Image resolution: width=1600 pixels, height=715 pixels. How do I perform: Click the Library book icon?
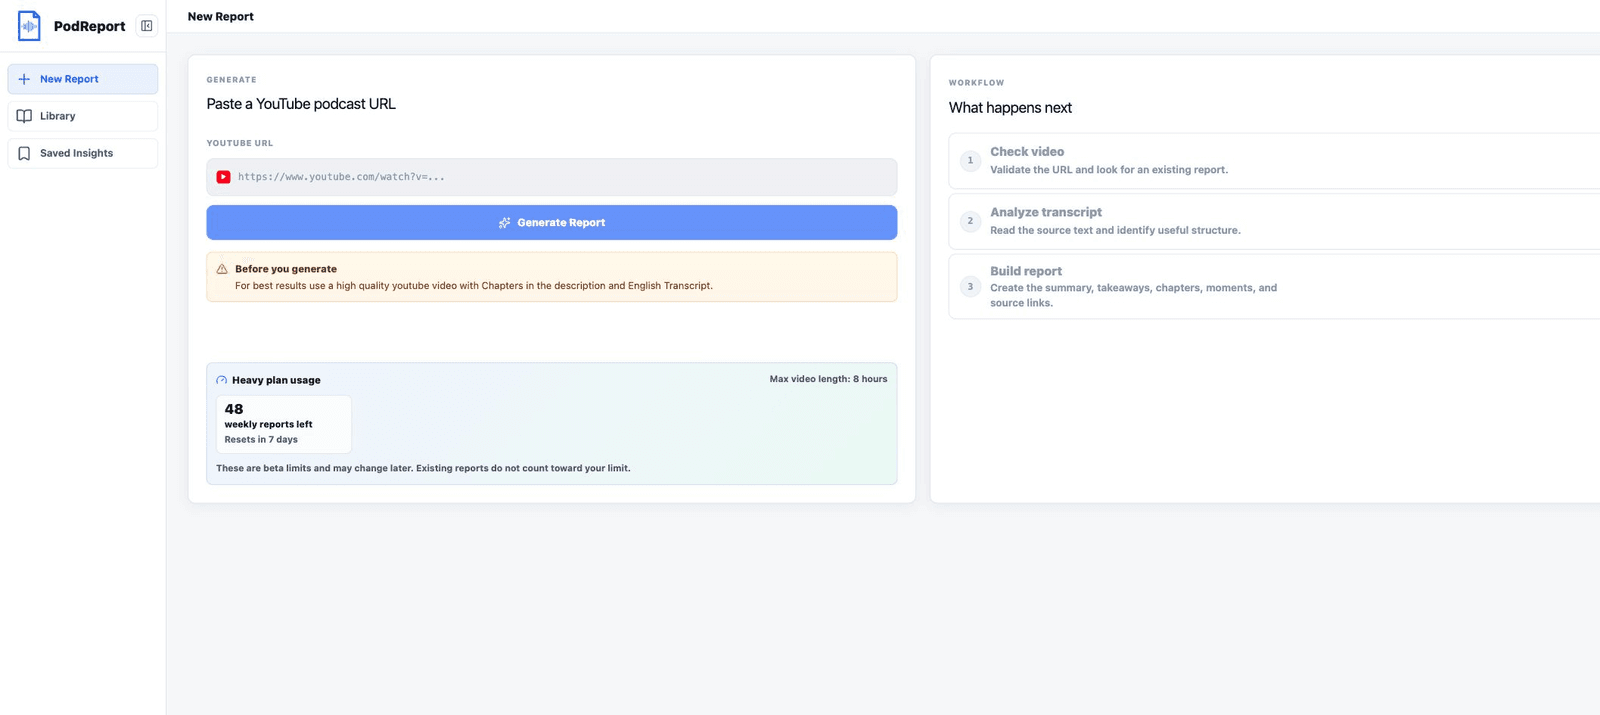click(24, 116)
